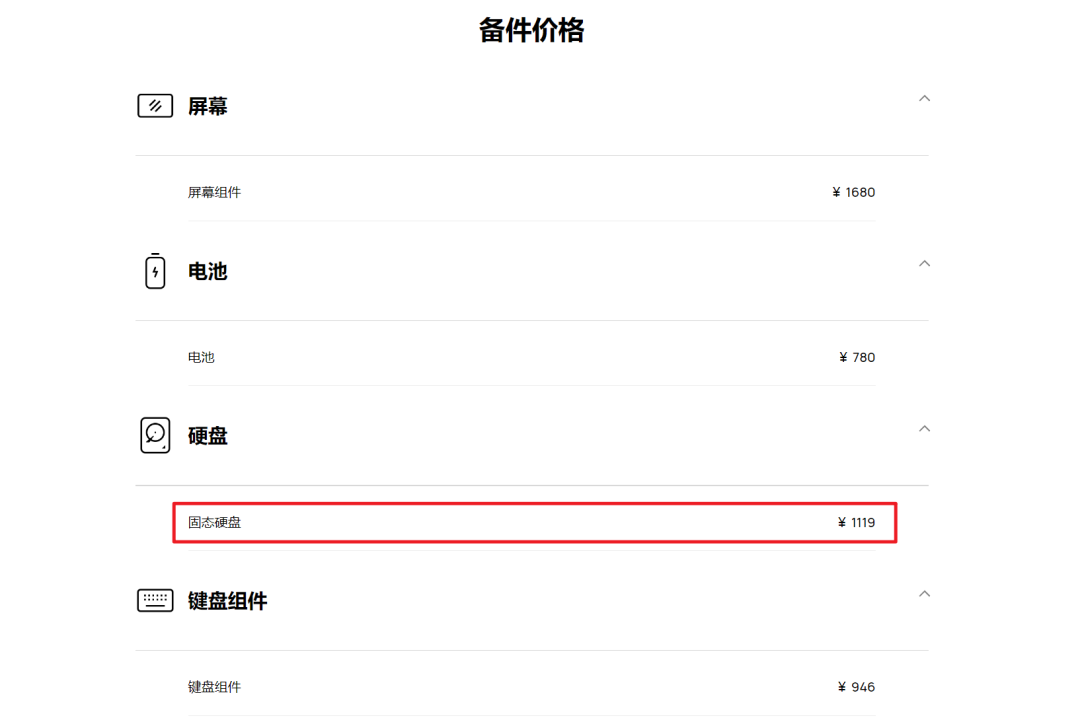Click the 硬盘 section heading

(208, 436)
